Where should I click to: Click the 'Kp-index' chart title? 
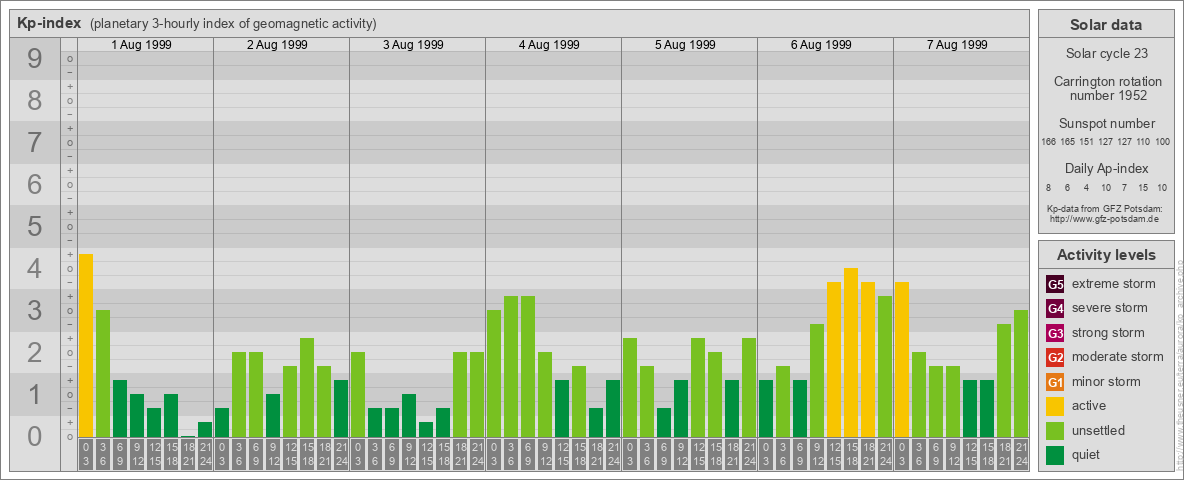pyautogui.click(x=49, y=23)
